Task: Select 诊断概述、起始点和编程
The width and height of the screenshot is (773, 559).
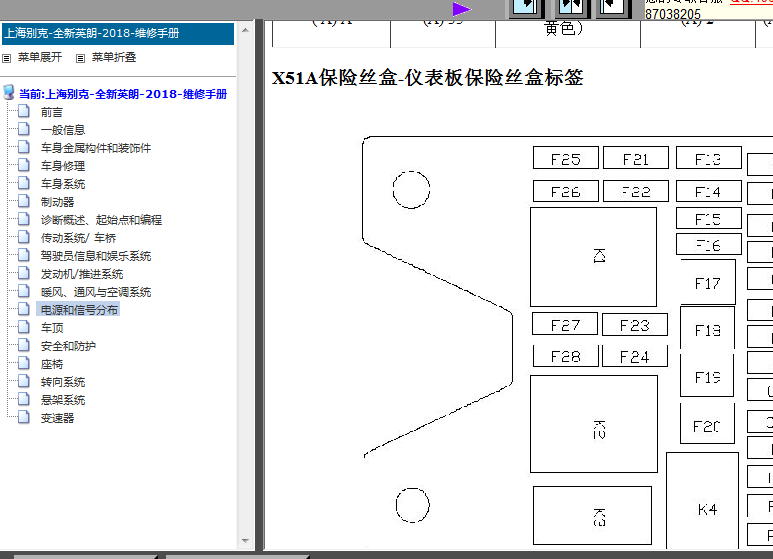Action: (102, 220)
